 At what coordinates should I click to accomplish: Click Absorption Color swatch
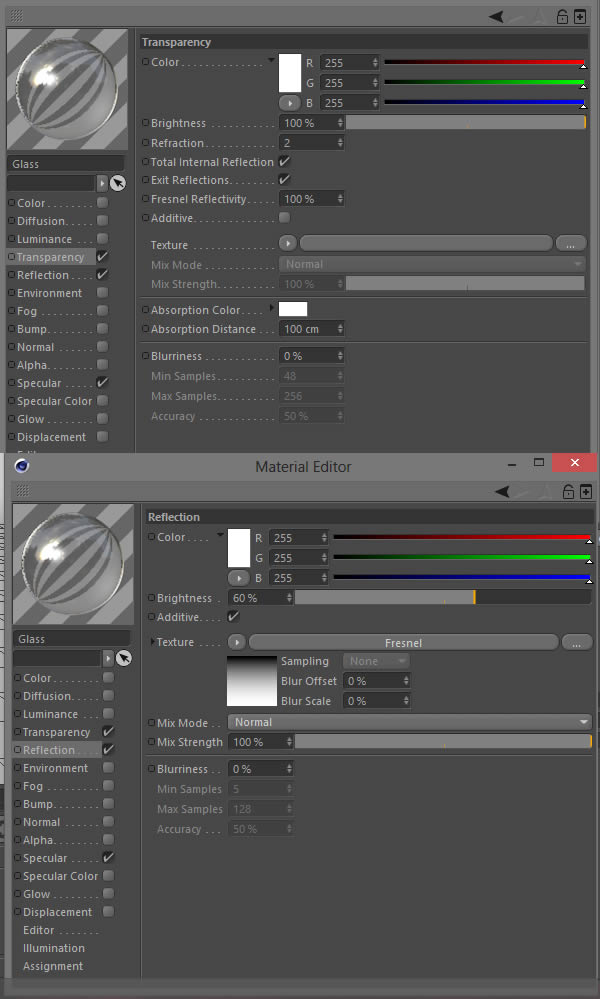click(x=292, y=309)
